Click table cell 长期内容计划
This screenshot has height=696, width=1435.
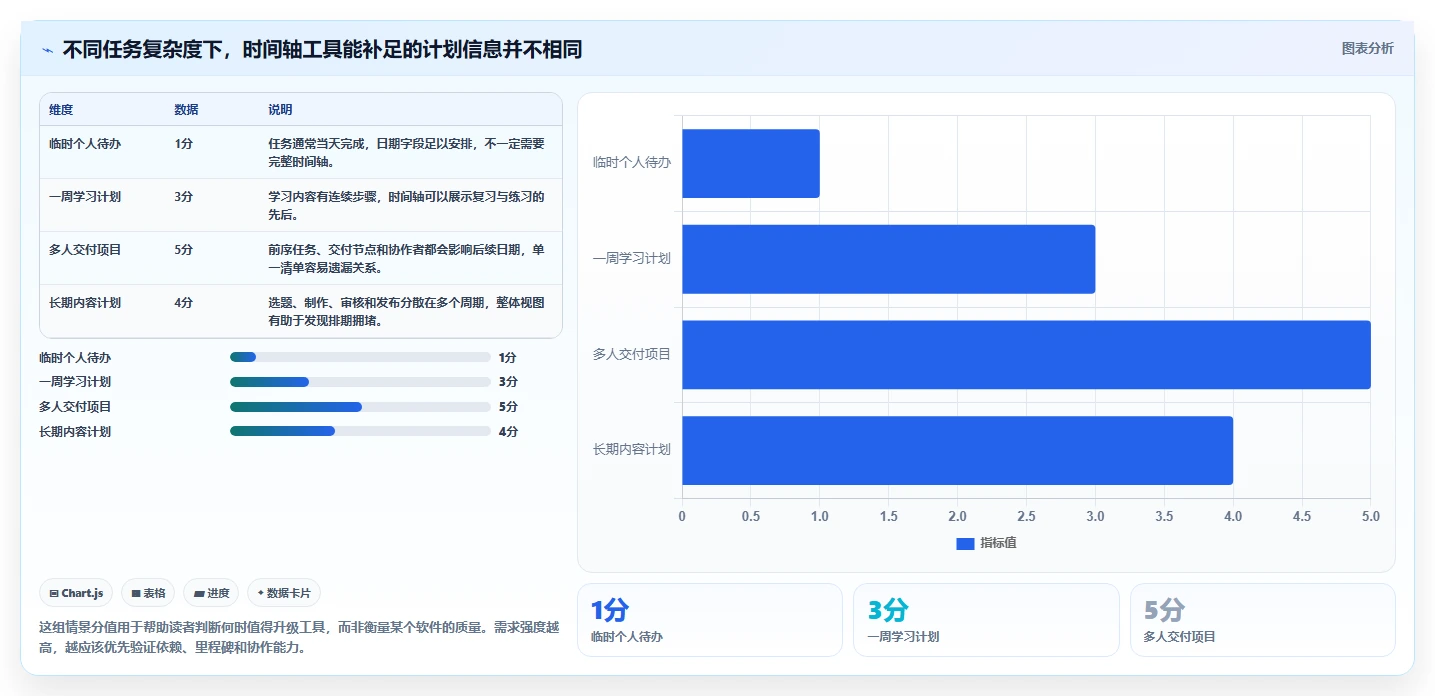pyautogui.click(x=85, y=303)
